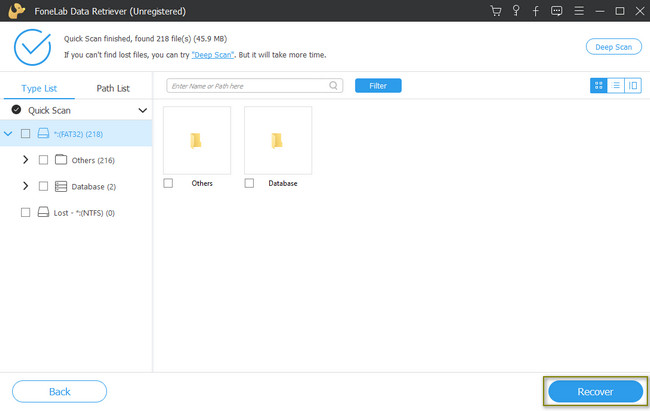
Task: Follow the "Deep Scan" hyperlink
Action: tap(213, 55)
